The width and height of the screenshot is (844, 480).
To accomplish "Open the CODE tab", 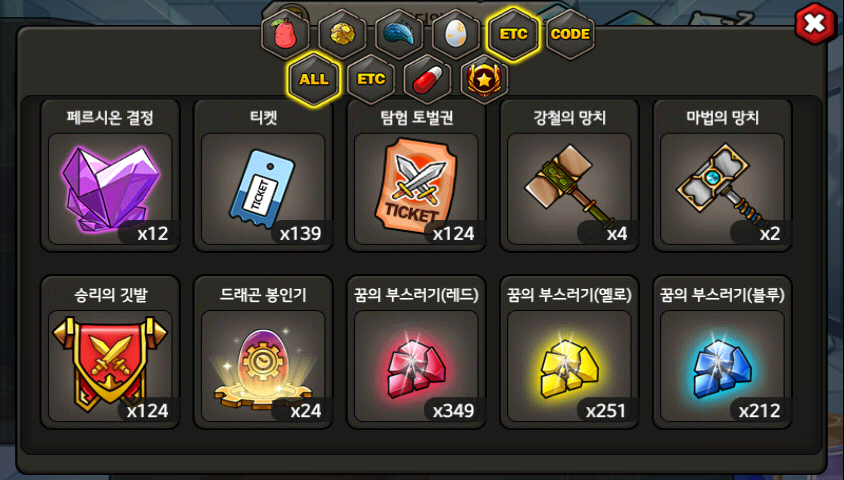I will coord(571,34).
